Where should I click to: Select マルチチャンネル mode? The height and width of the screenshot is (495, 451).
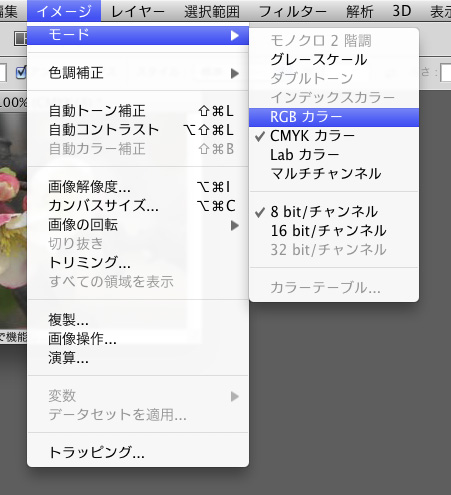pyautogui.click(x=334, y=174)
